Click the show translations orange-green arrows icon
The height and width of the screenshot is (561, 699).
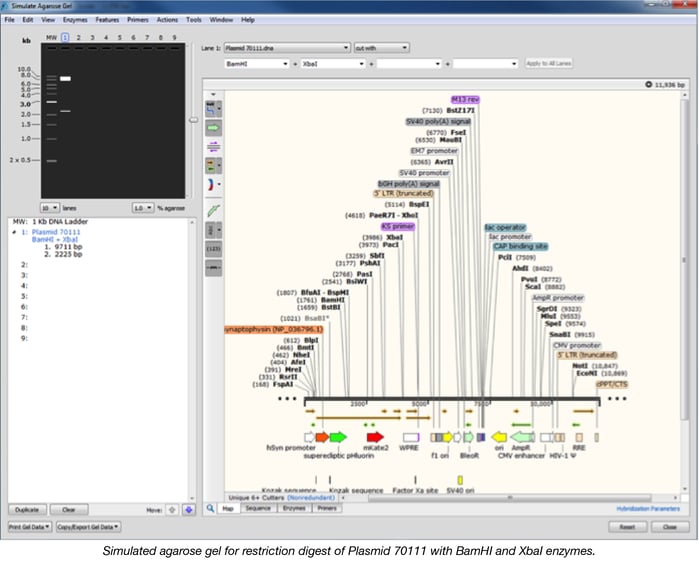pos(211,165)
